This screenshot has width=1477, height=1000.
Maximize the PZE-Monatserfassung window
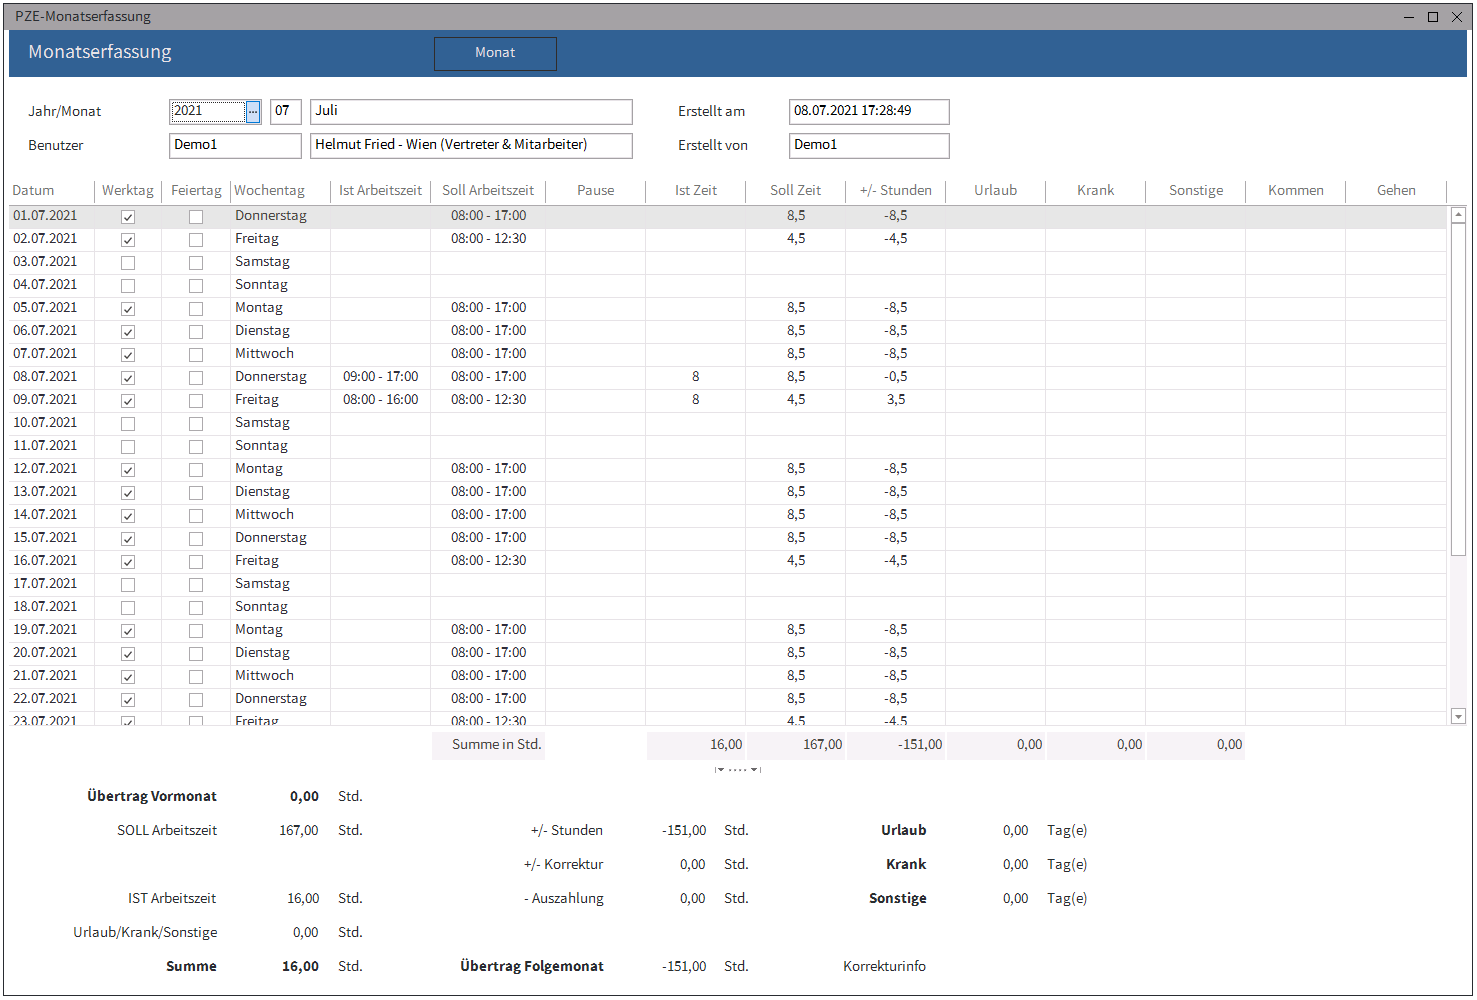1433,17
